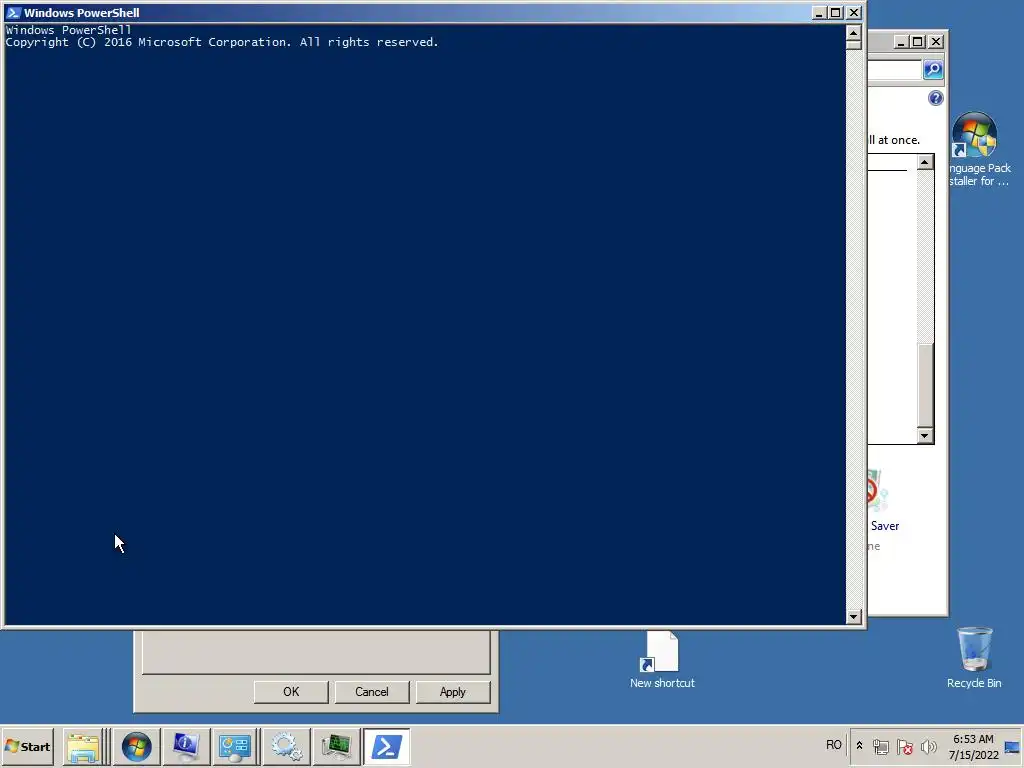Click the PowerShell copyright text line

222,42
